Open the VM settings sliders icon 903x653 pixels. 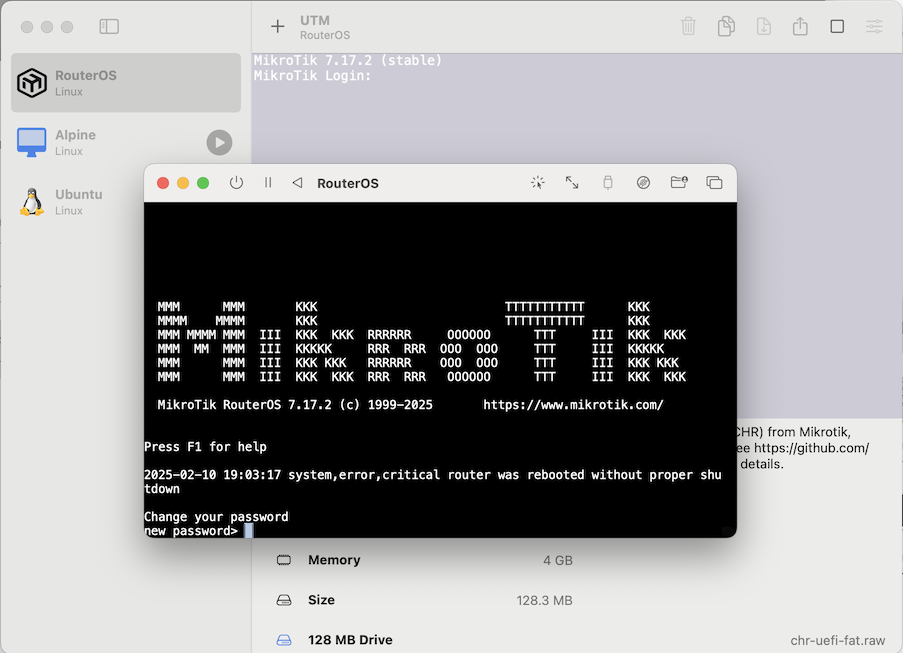pos(873,27)
